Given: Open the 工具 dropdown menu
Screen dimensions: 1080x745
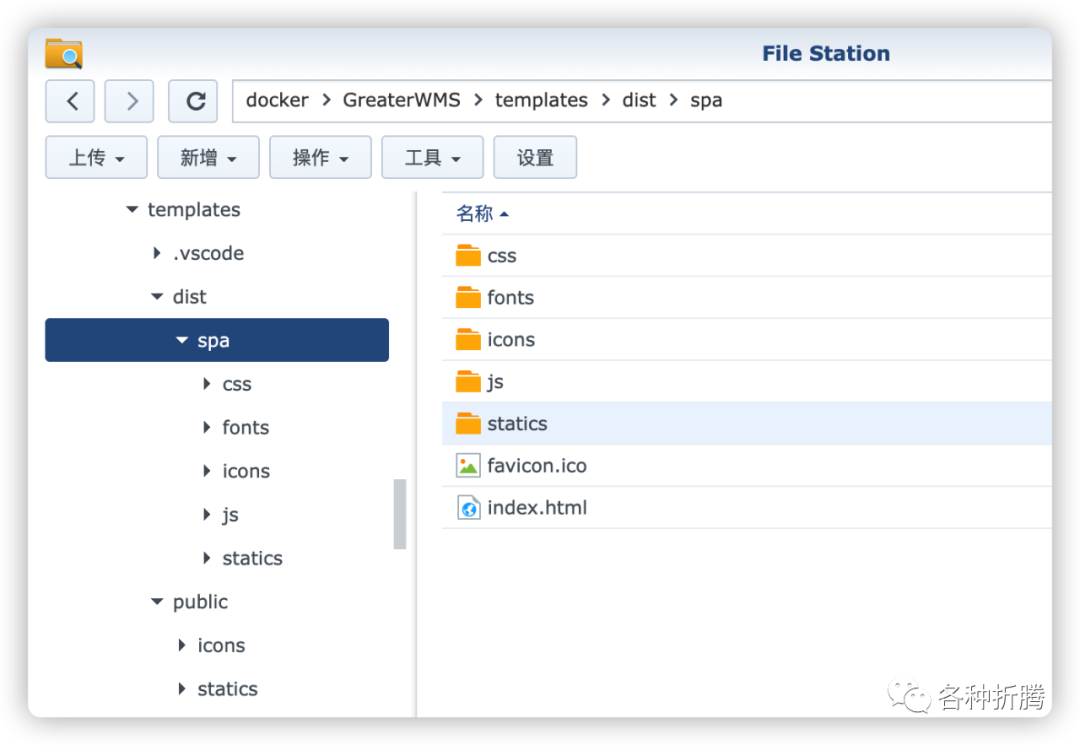Looking at the screenshot, I should [x=432, y=158].
